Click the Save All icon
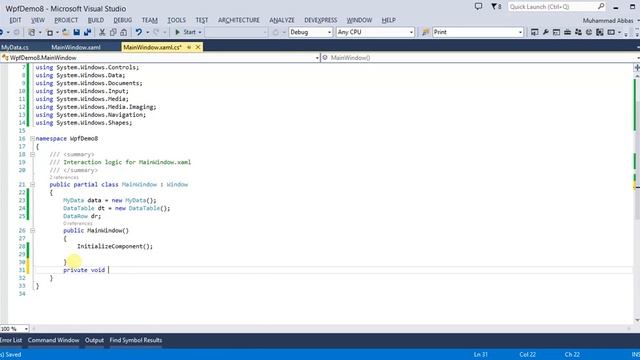Image resolution: width=640 pixels, height=360 pixels. [x=87, y=32]
